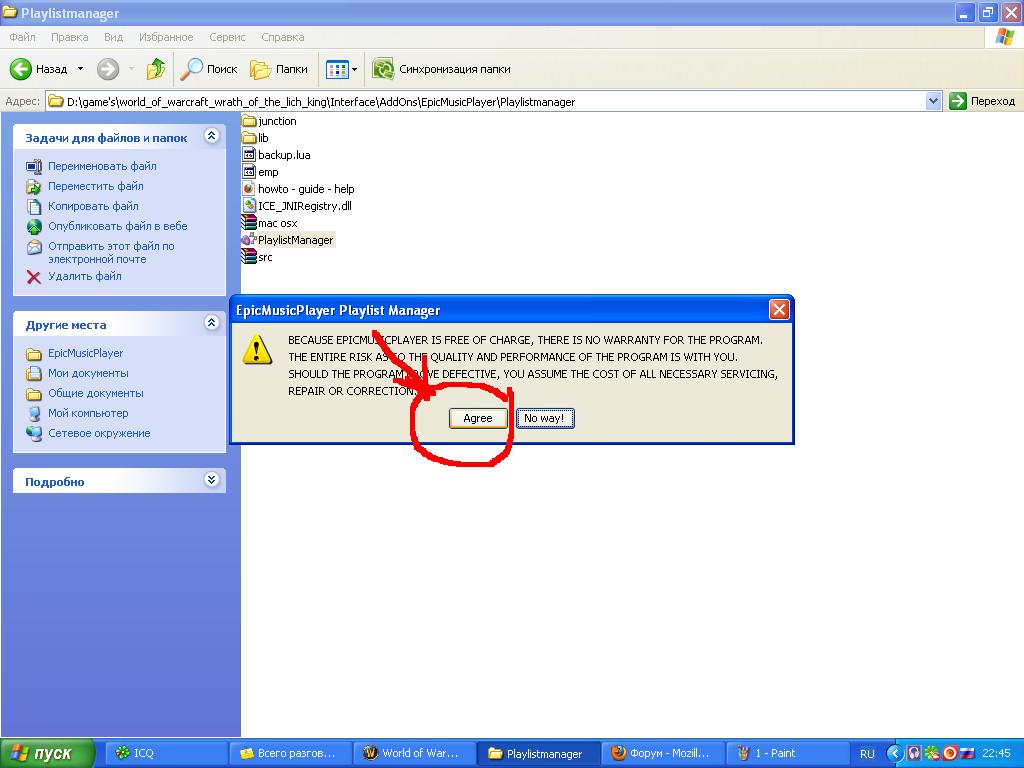The image size is (1024, 768).
Task: Open the Search (Поиск) toolbar tool
Action: click(x=209, y=69)
